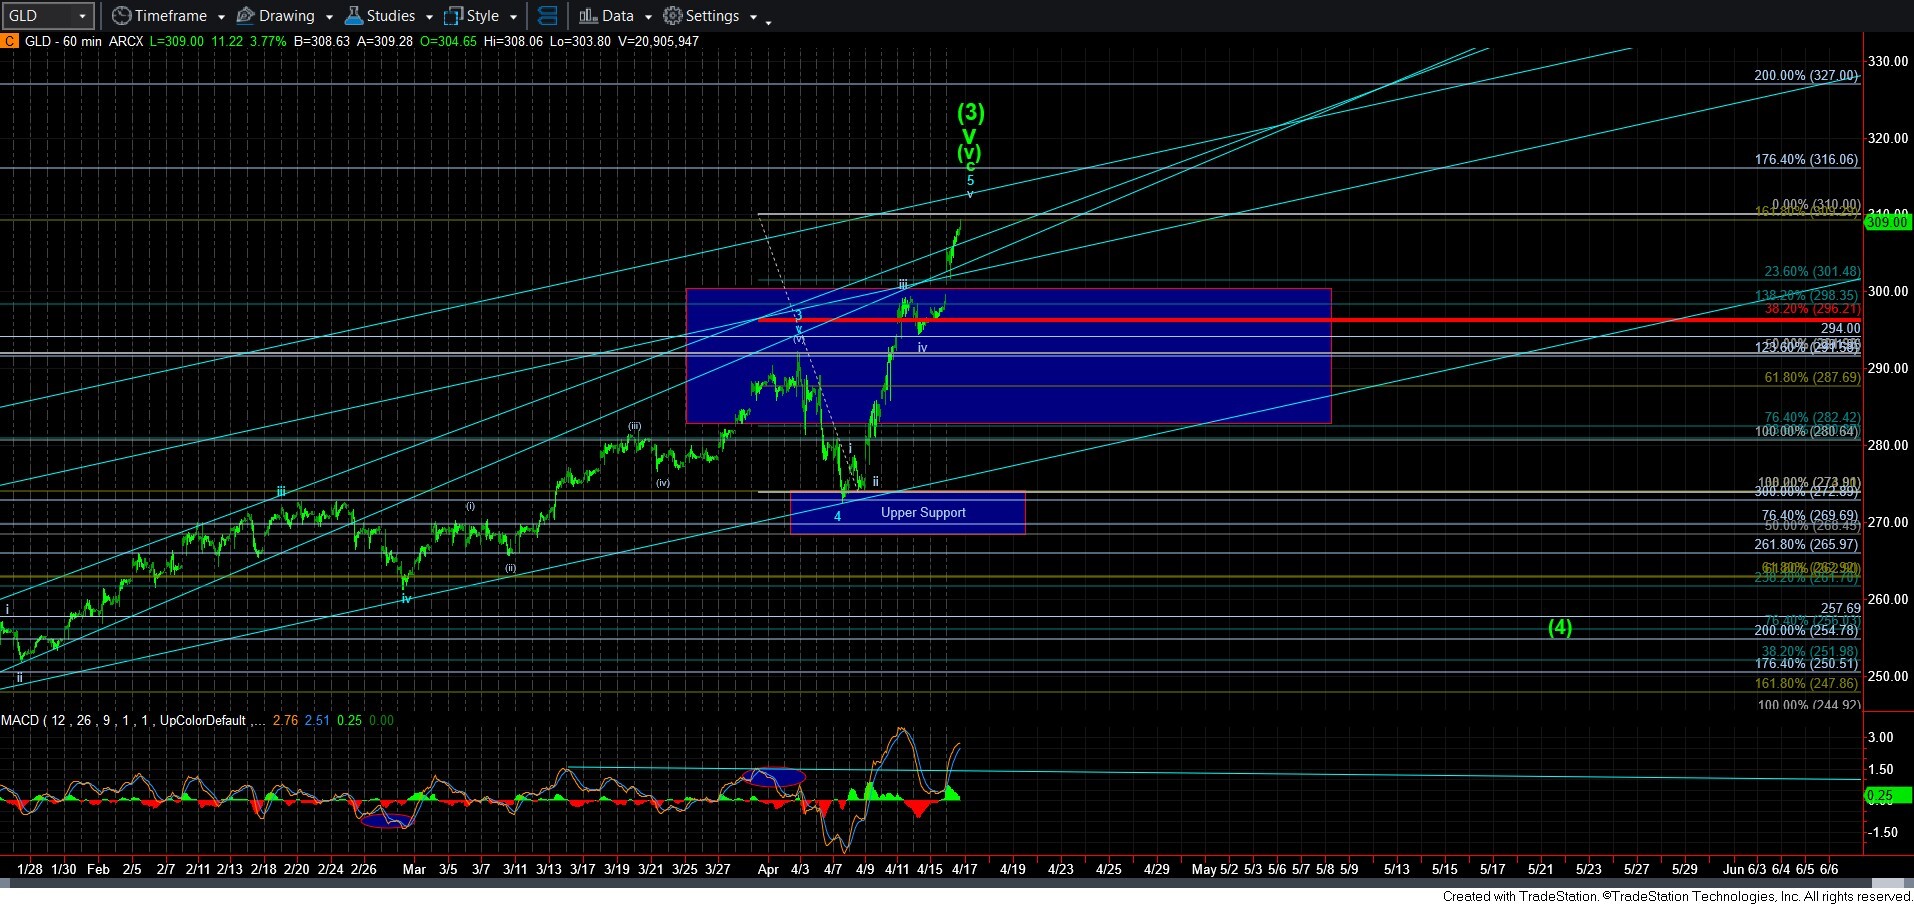
Task: Click the 270.00 price axis label
Action: pyautogui.click(x=1888, y=522)
